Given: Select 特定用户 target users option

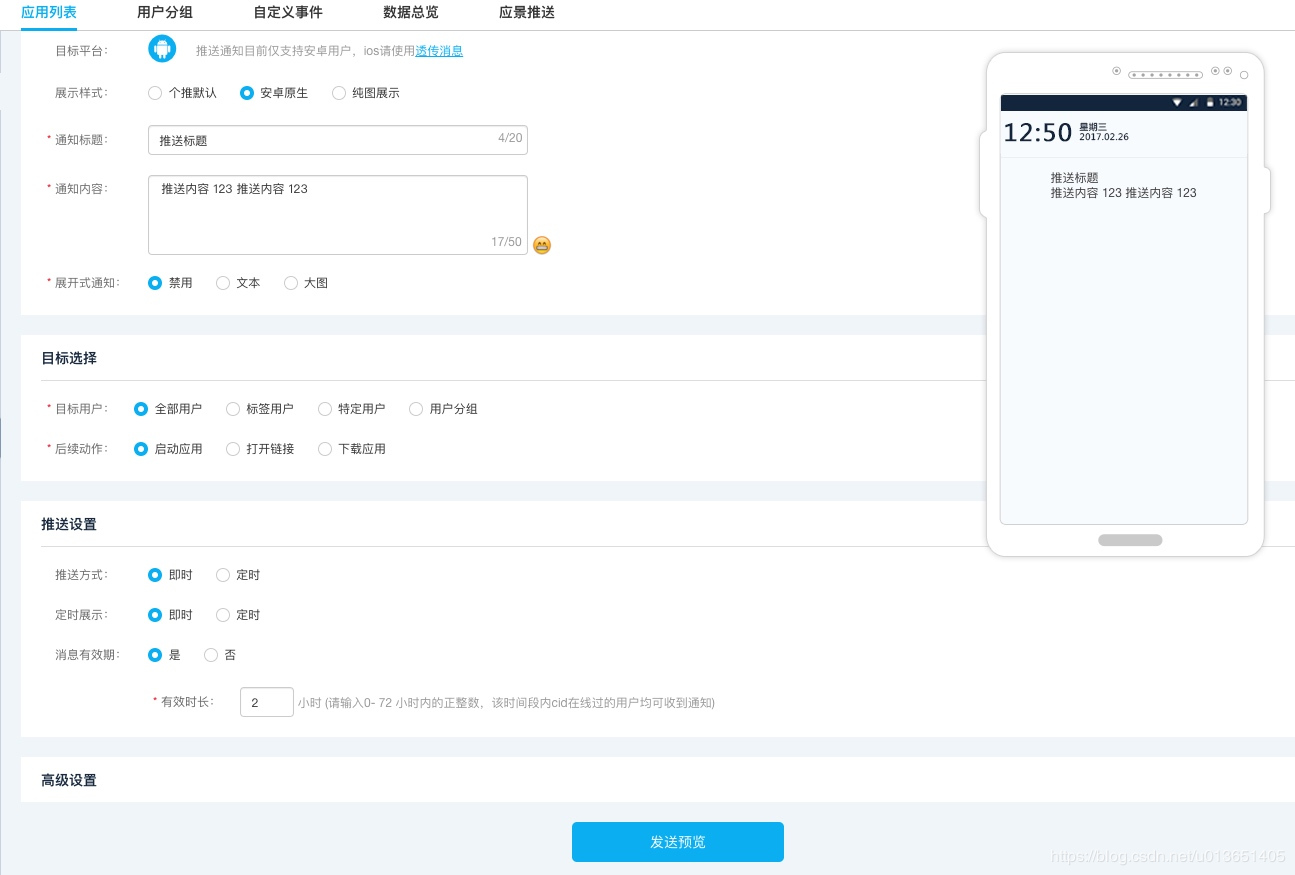Looking at the screenshot, I should coord(324,408).
